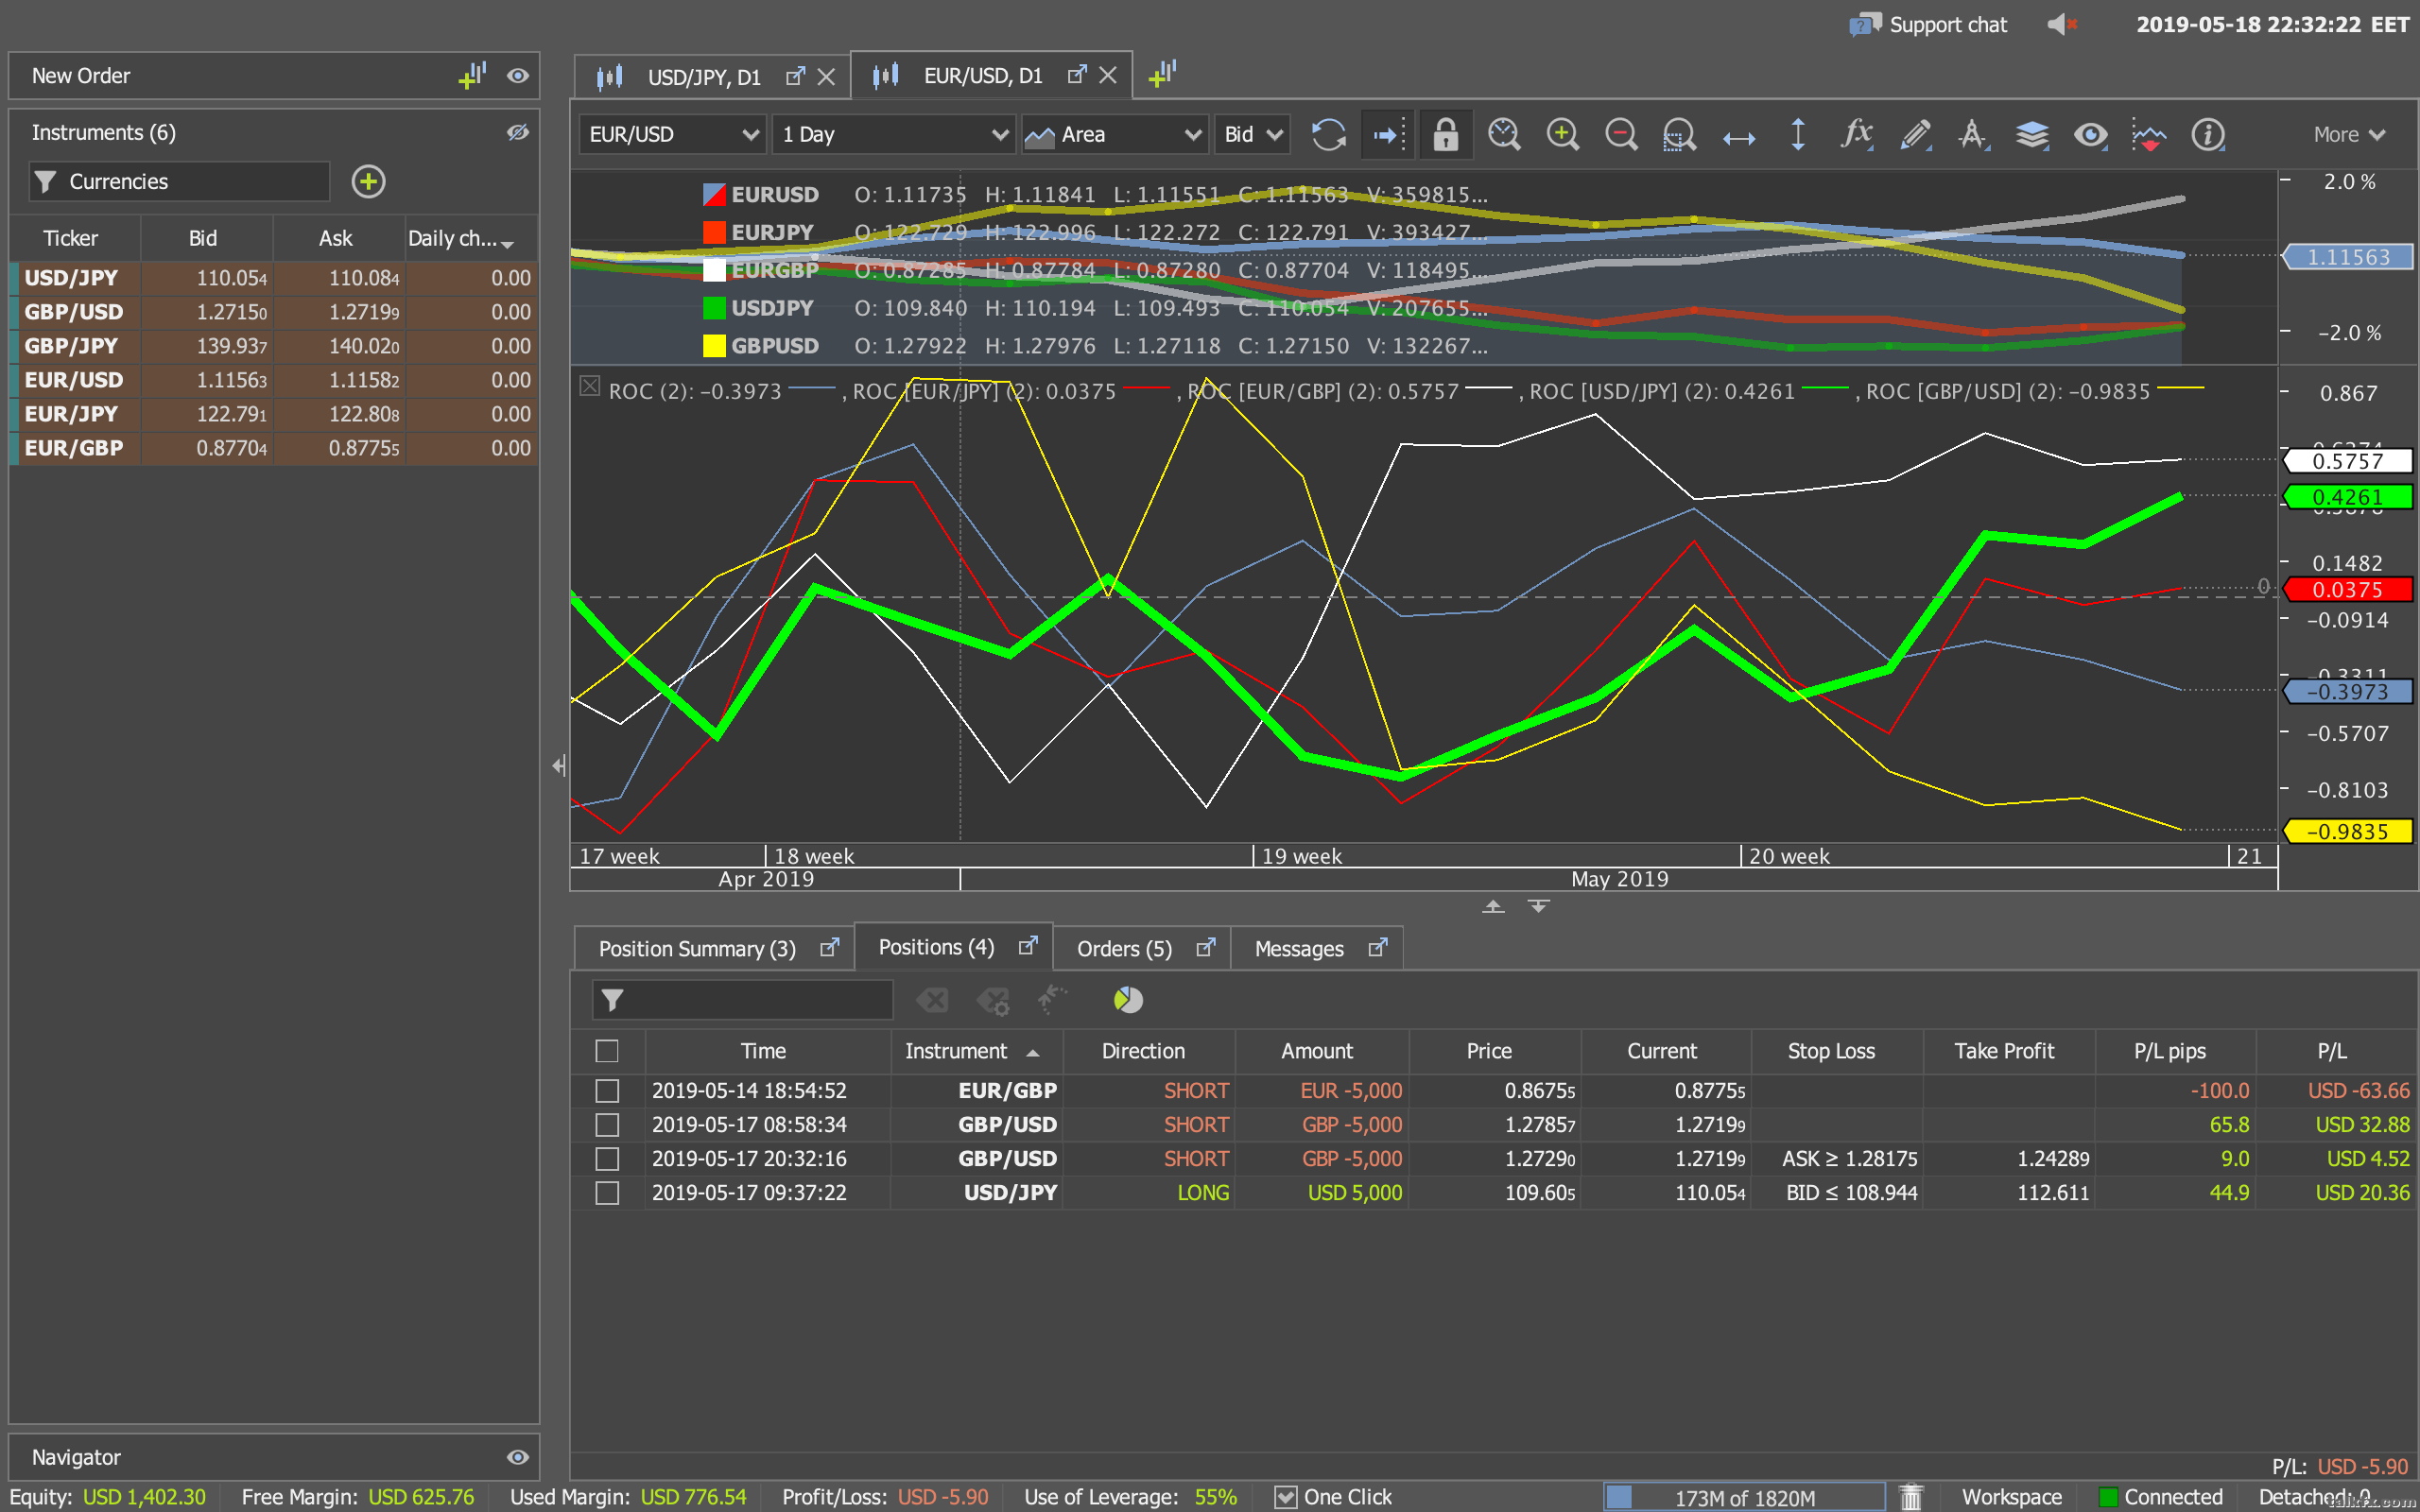Open Support chat
Viewport: 2420px width, 1512px height.
[1929, 25]
